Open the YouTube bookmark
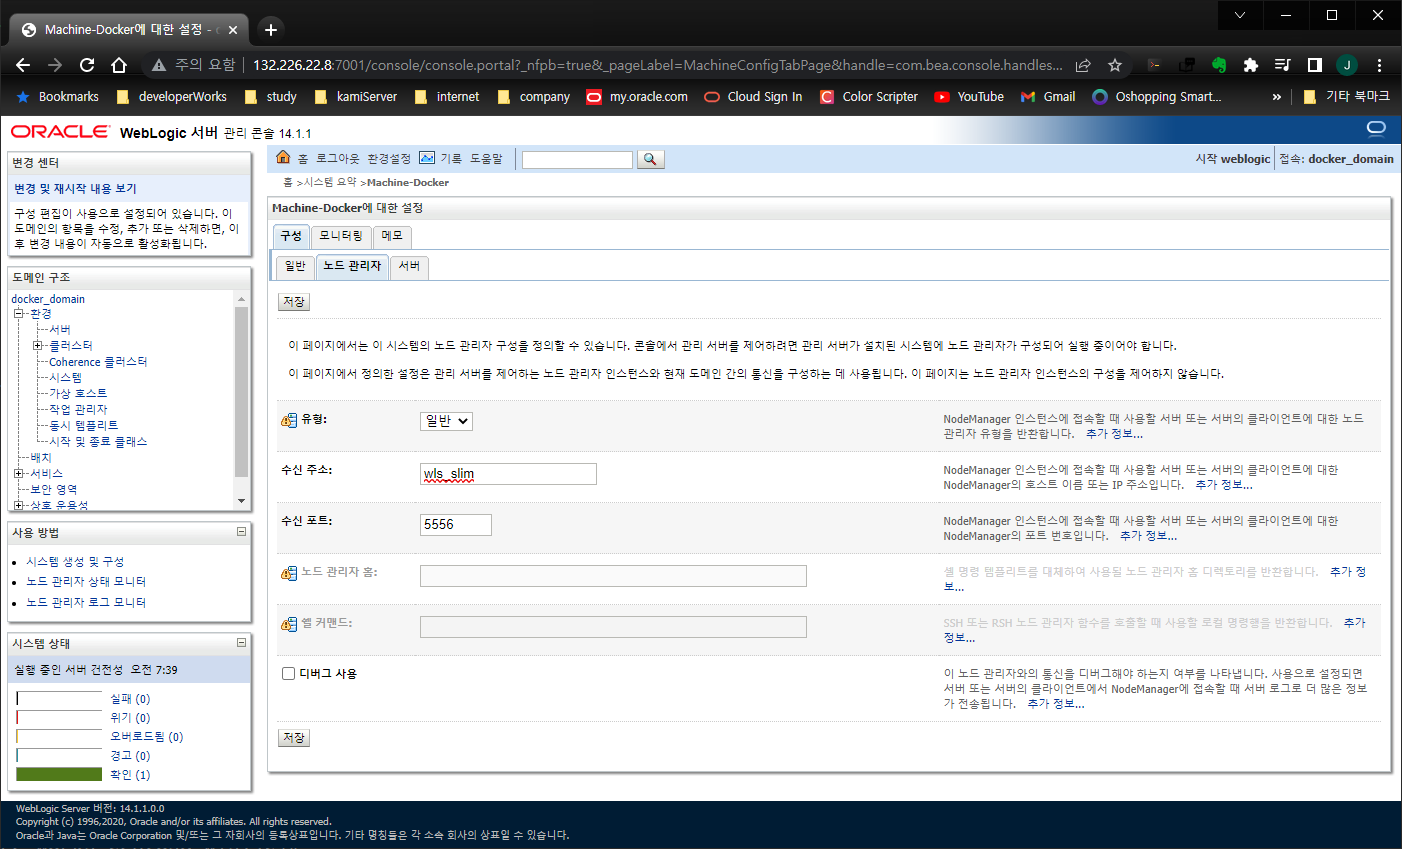The image size is (1402, 849). (969, 97)
